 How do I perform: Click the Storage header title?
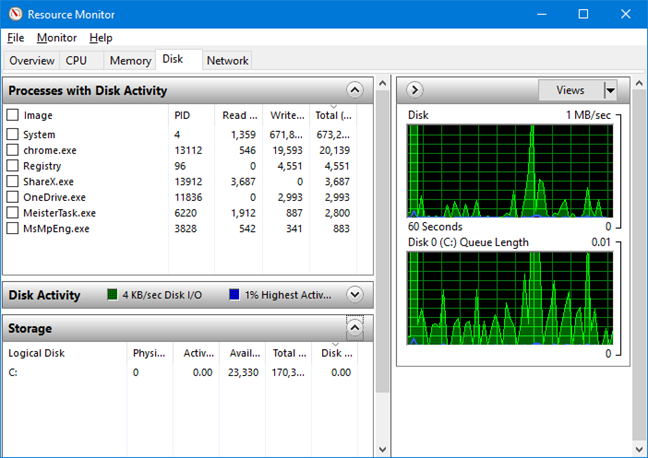(30, 329)
